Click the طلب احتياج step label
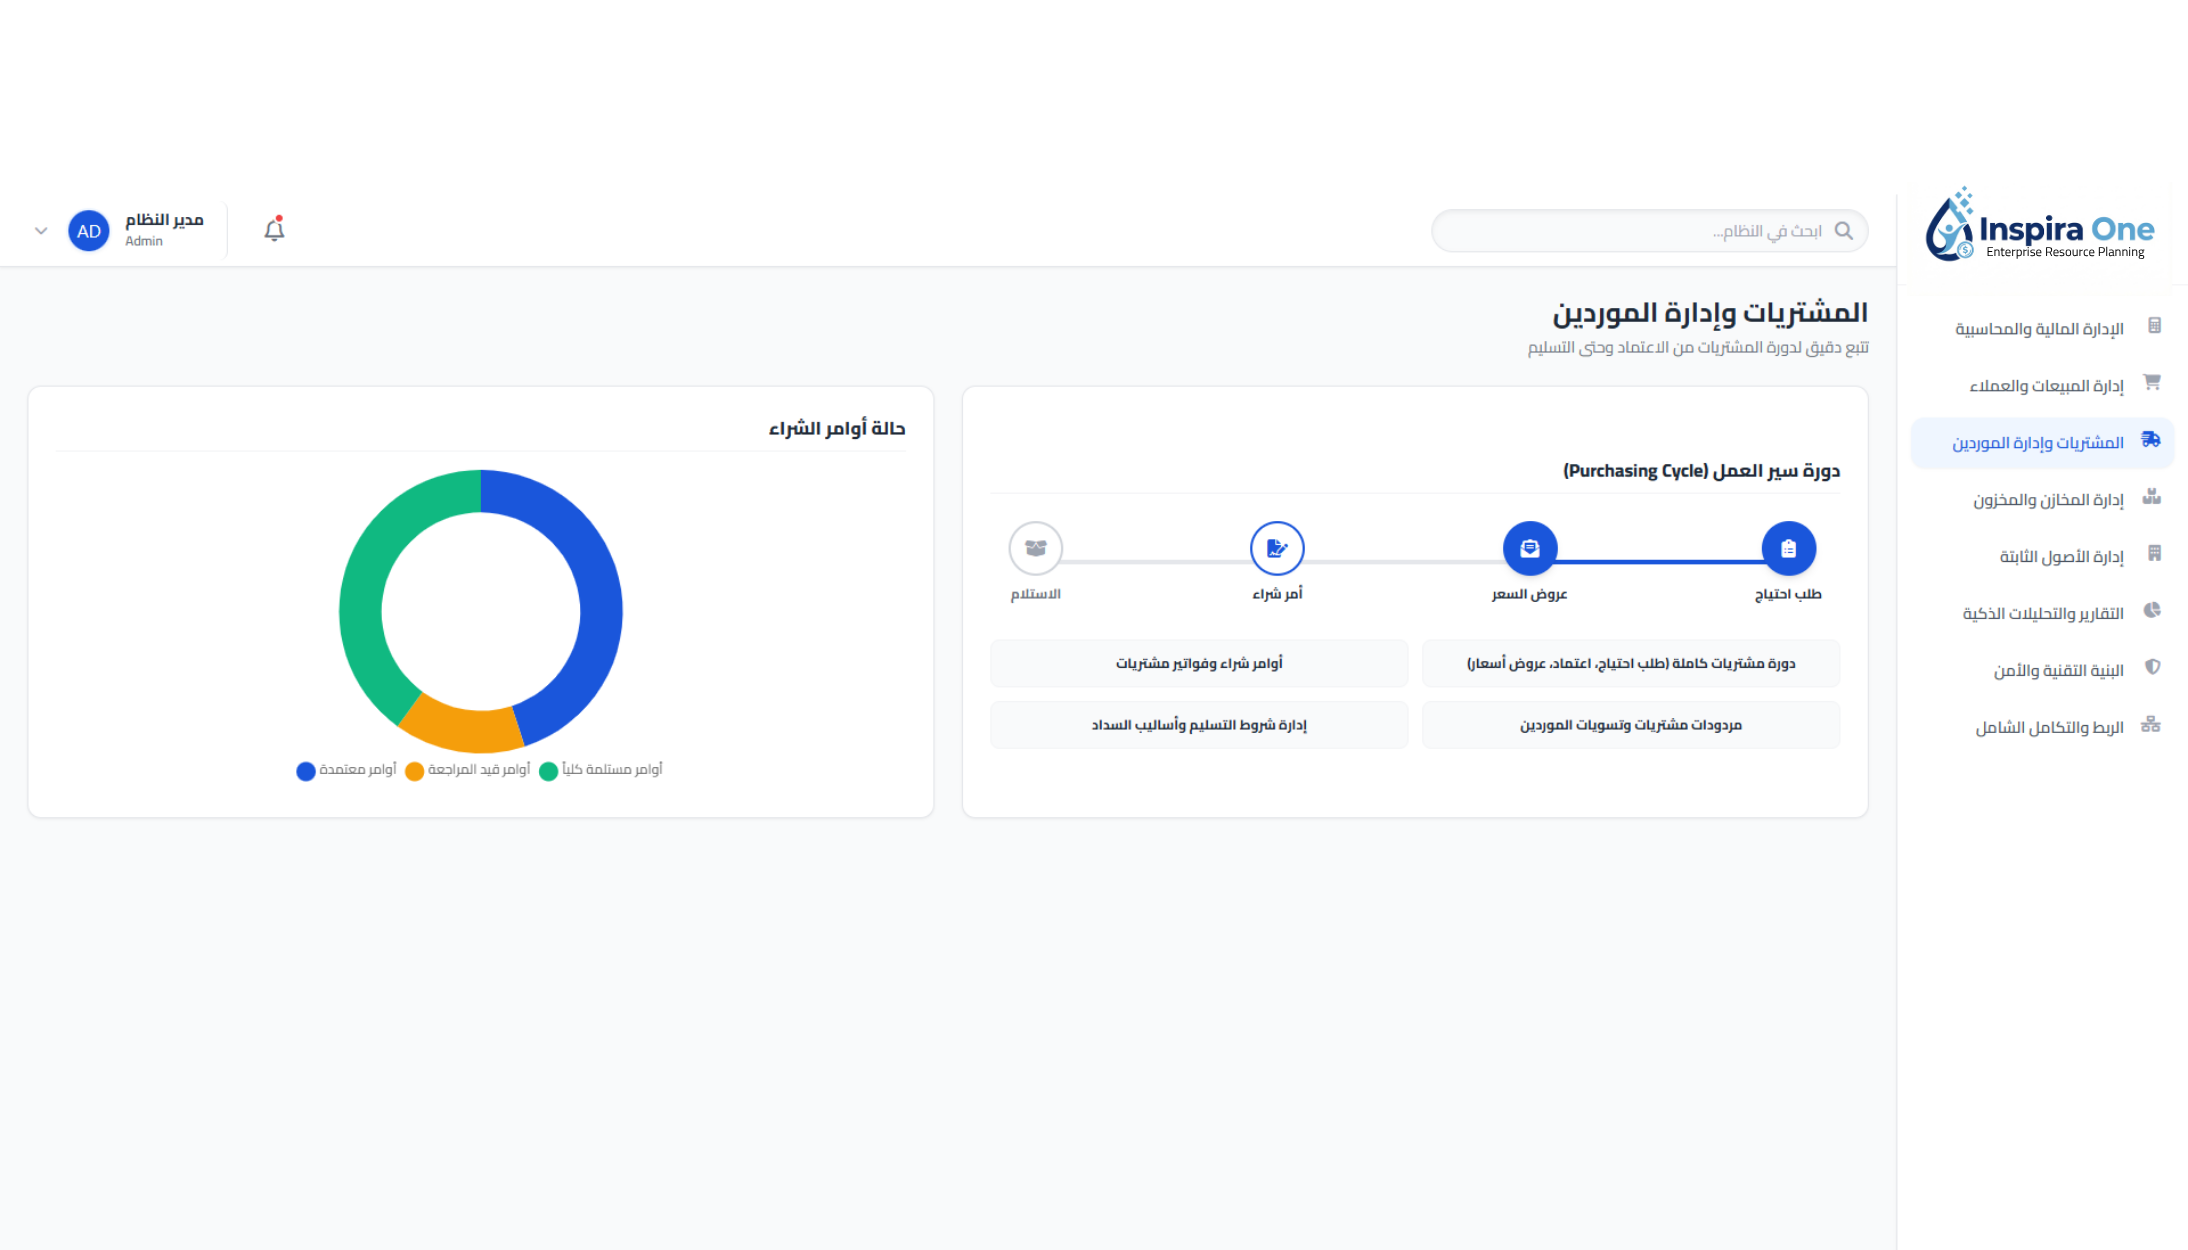 [1788, 594]
